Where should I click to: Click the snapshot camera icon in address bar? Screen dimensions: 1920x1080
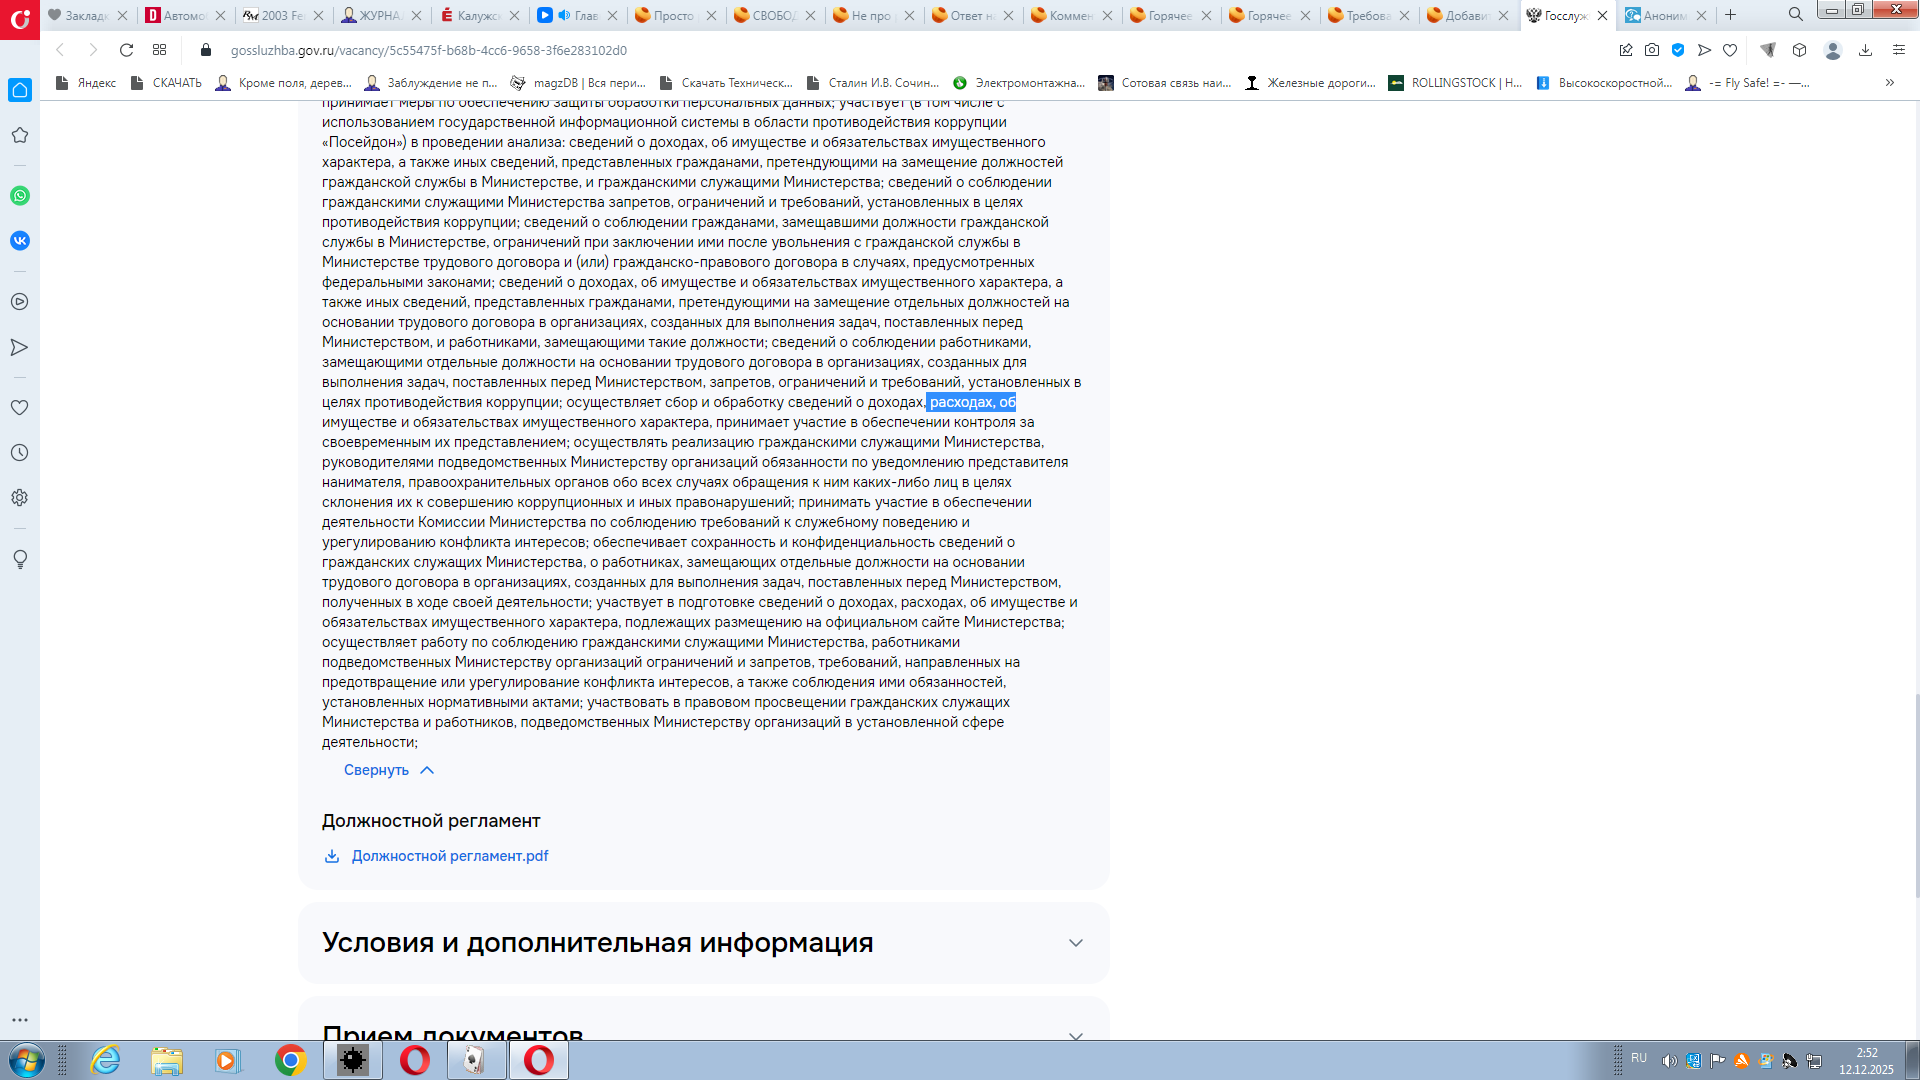tap(1652, 50)
